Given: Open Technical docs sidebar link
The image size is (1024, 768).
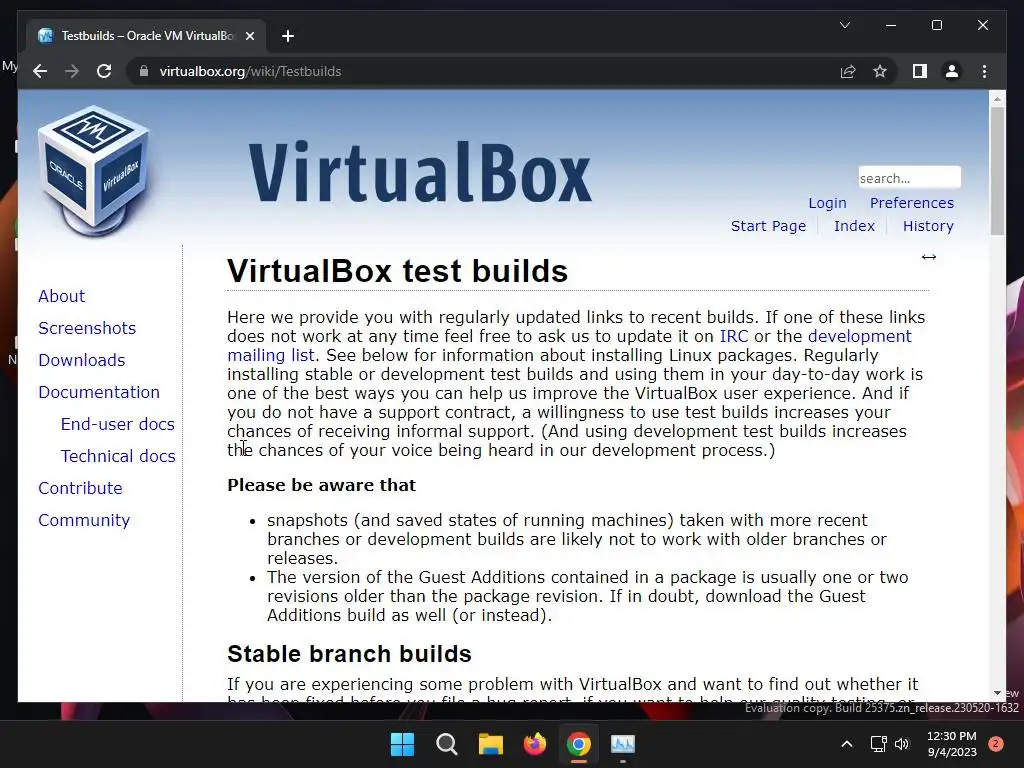Looking at the screenshot, I should pyautogui.click(x=118, y=456).
